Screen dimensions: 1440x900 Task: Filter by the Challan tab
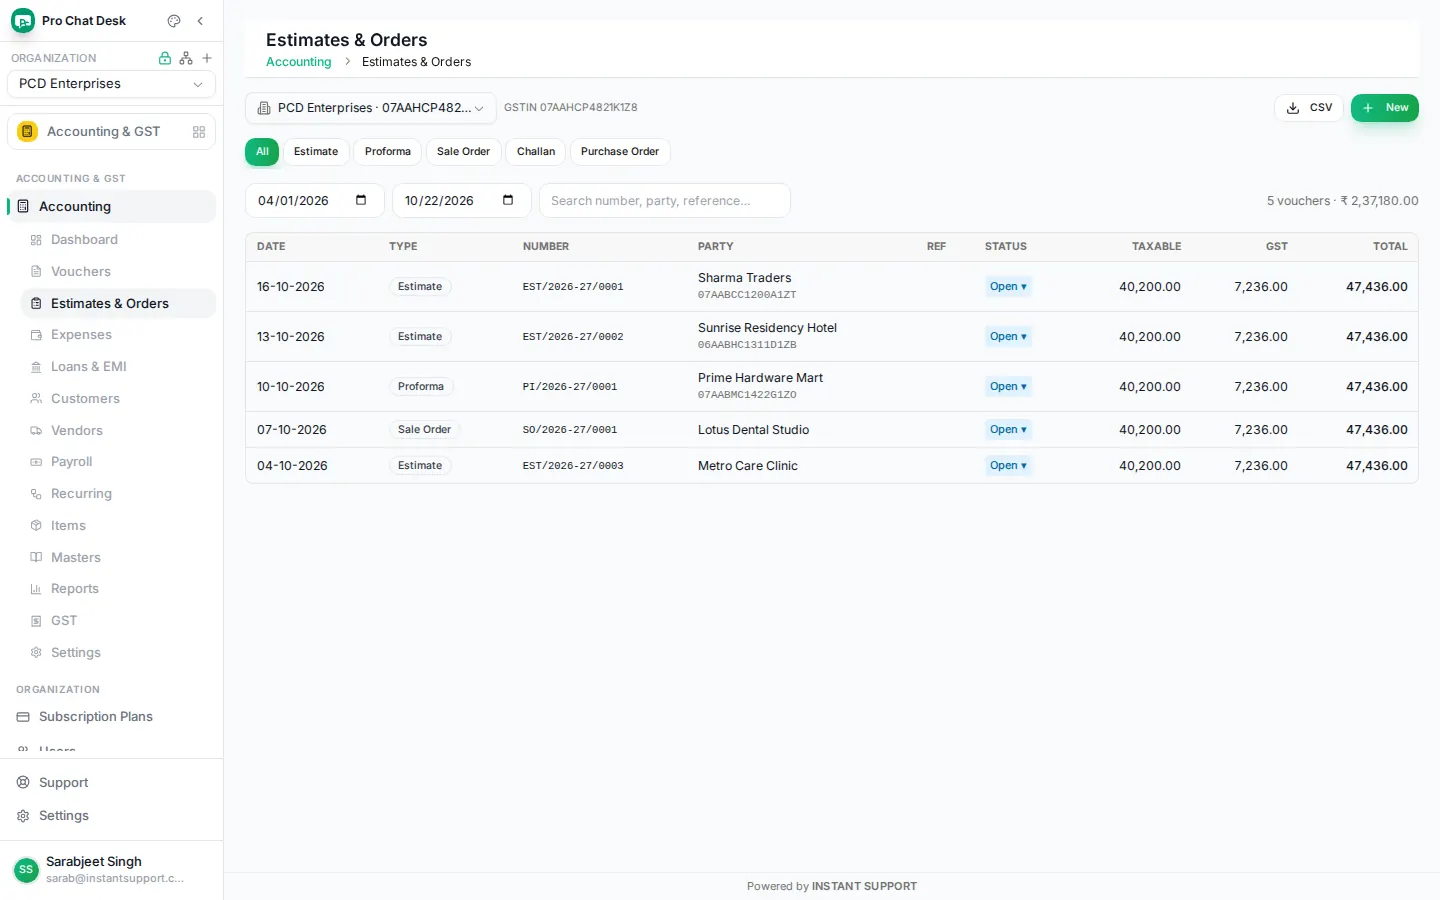pos(536,152)
